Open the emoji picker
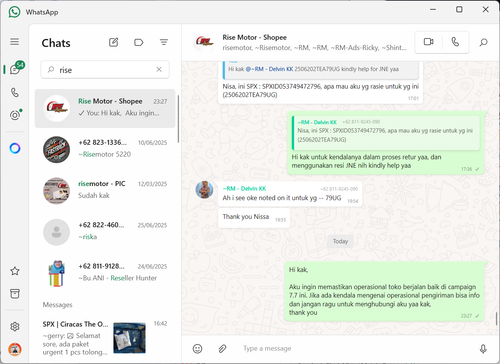Viewport: 500px width, 364px height. pyautogui.click(x=197, y=349)
